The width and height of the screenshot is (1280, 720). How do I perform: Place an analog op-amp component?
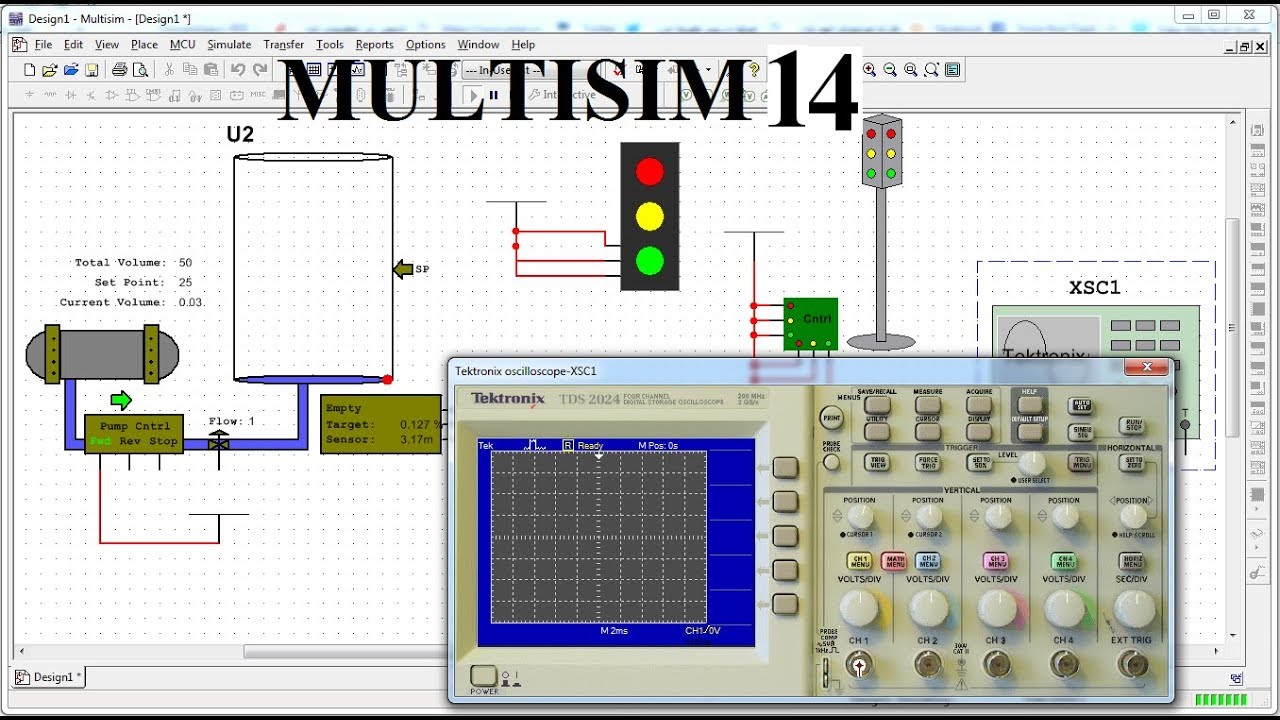click(112, 96)
